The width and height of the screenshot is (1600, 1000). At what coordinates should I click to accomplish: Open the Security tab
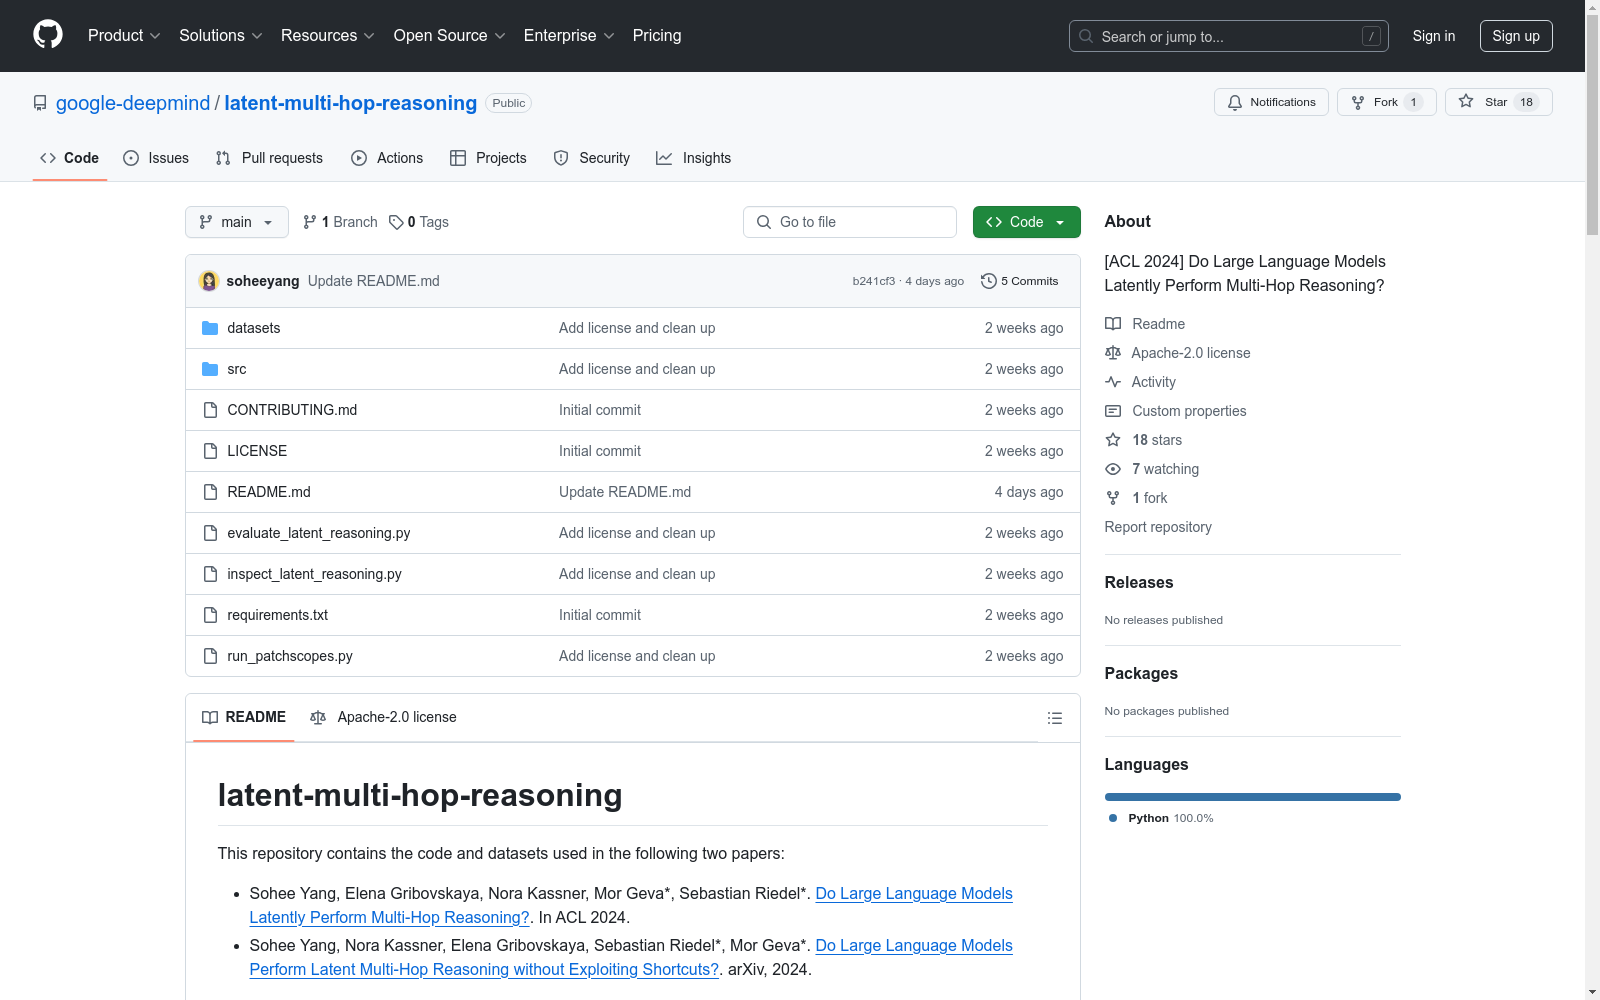[592, 158]
